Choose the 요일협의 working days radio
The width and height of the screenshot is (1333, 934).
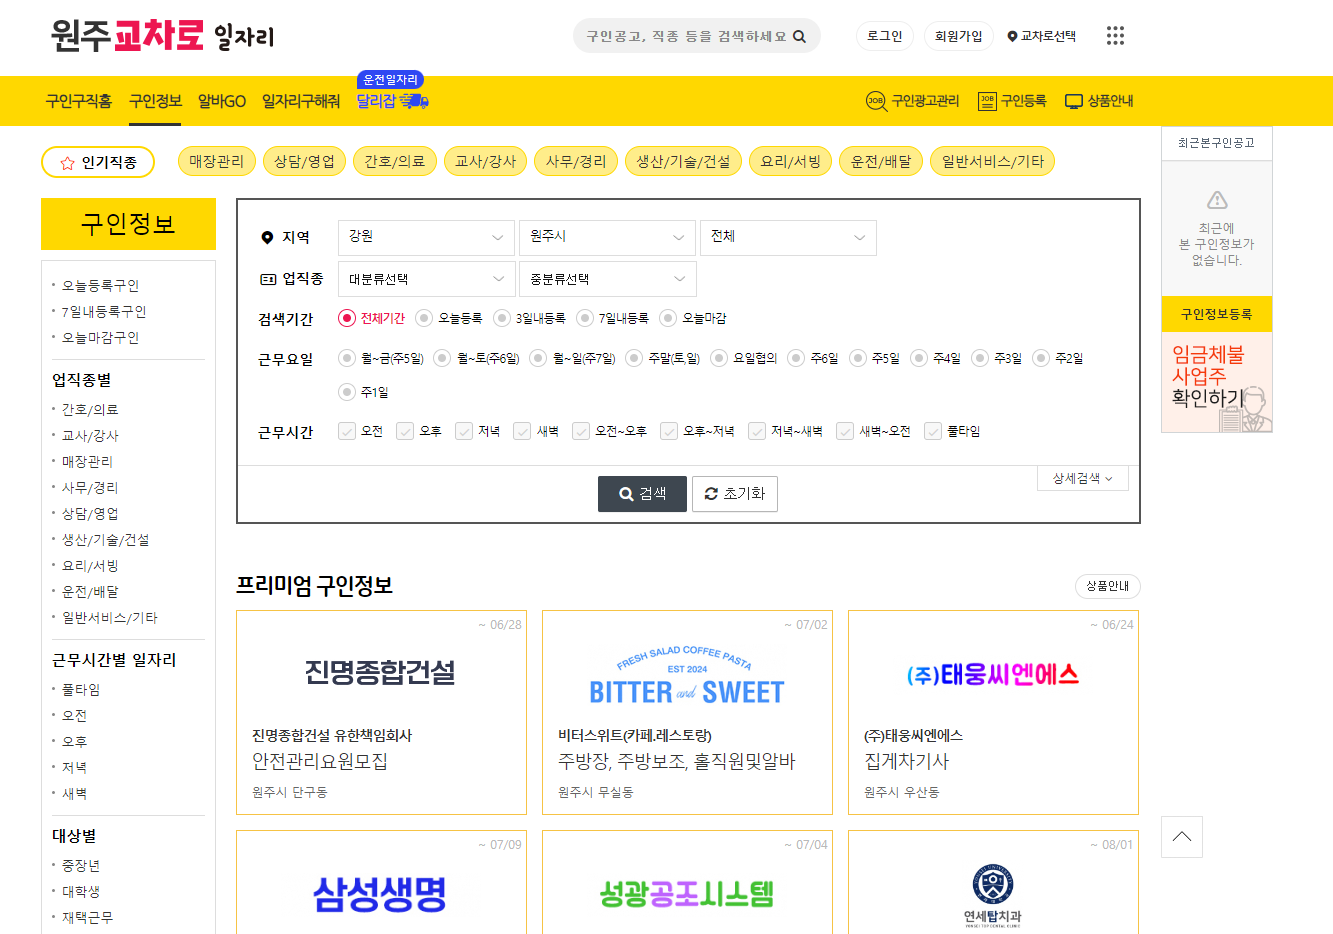[719, 358]
